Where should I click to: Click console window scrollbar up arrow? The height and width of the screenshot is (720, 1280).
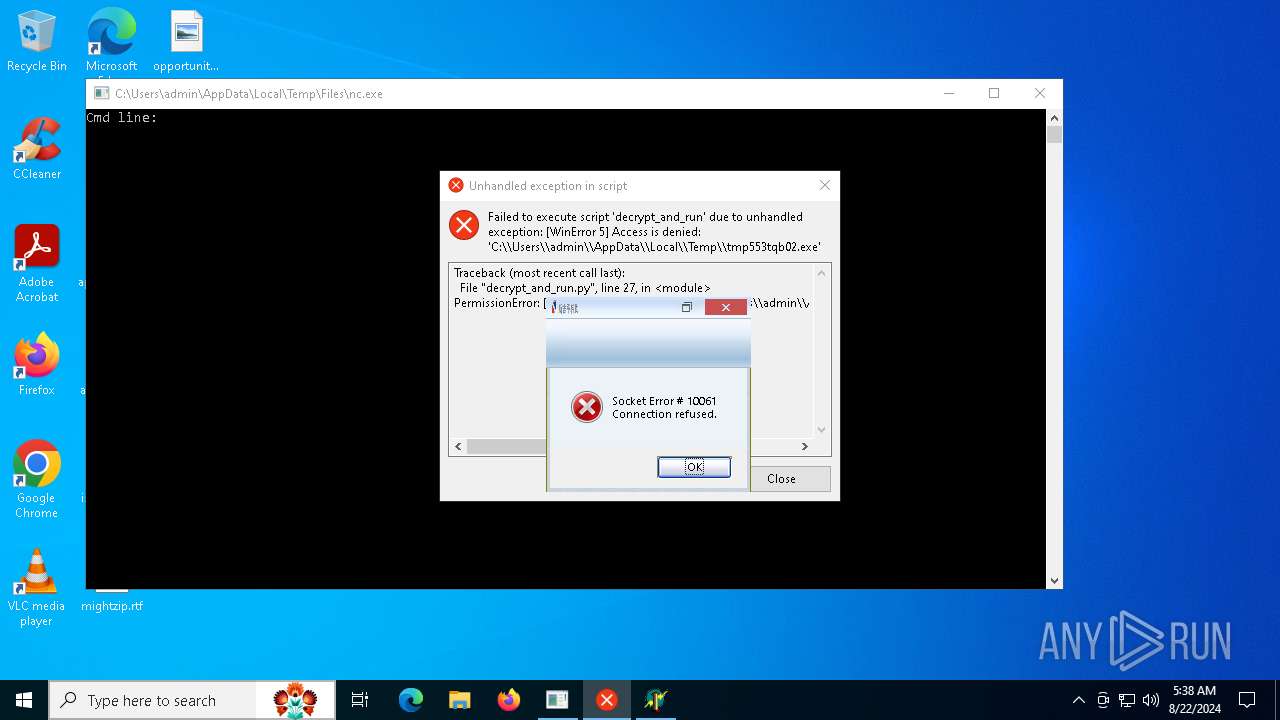click(x=1054, y=118)
